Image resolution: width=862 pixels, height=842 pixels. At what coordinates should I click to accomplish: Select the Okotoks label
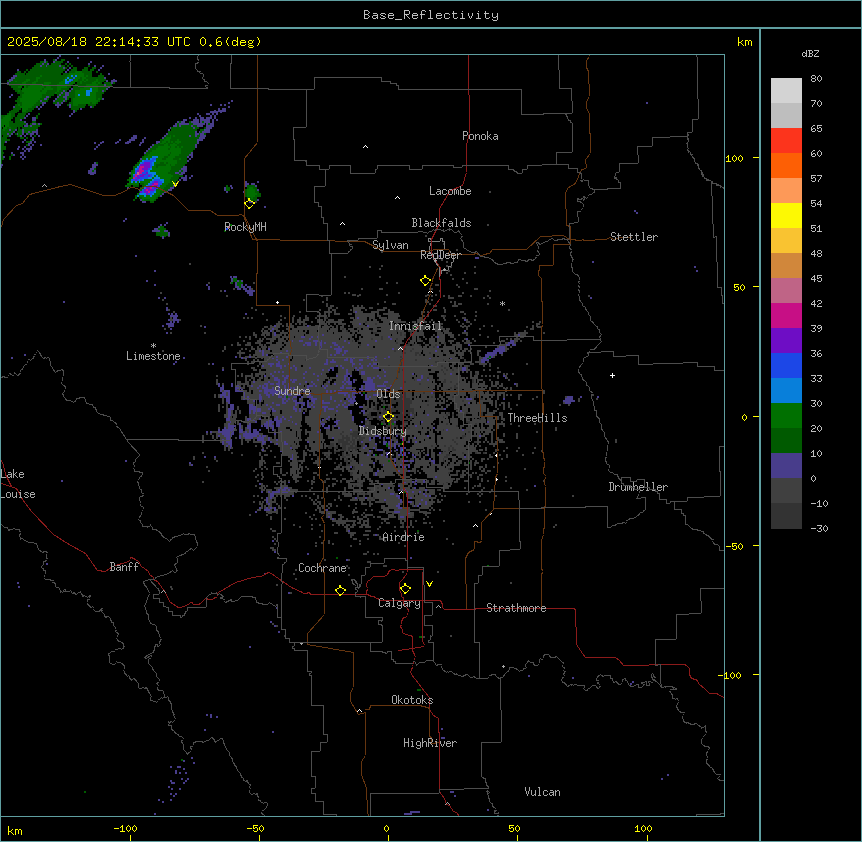pos(412,700)
